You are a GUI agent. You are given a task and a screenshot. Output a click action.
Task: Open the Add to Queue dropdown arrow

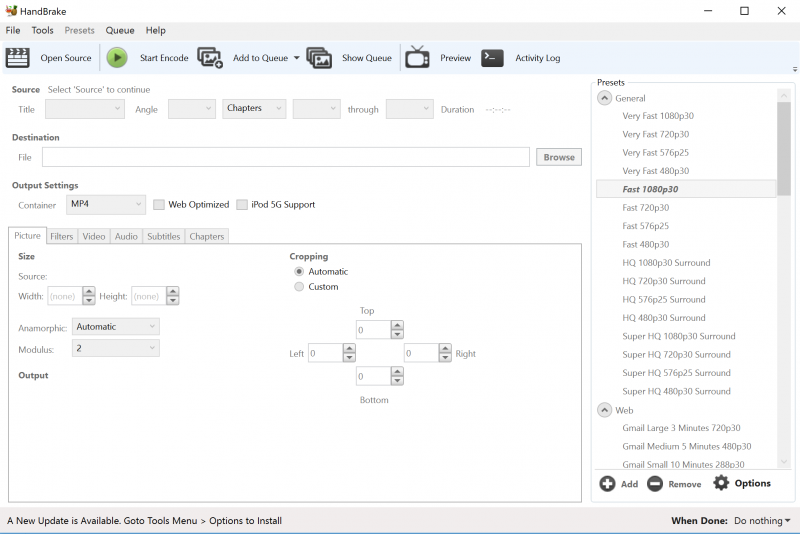coord(296,58)
